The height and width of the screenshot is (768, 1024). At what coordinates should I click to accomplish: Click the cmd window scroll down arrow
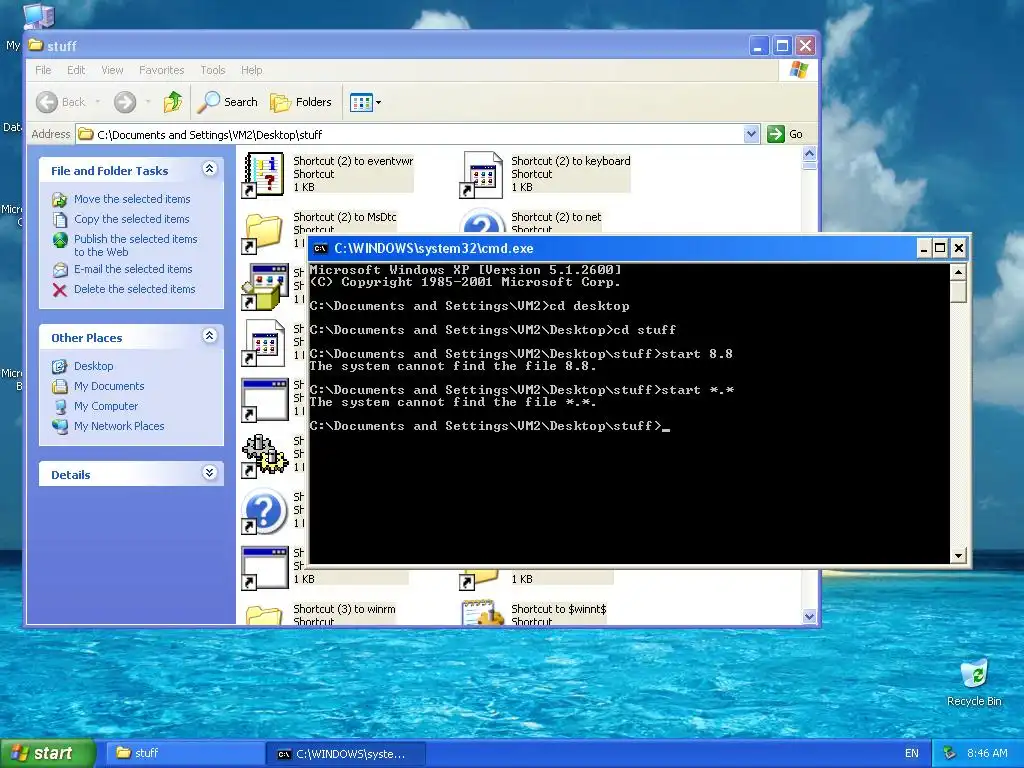[x=958, y=556]
